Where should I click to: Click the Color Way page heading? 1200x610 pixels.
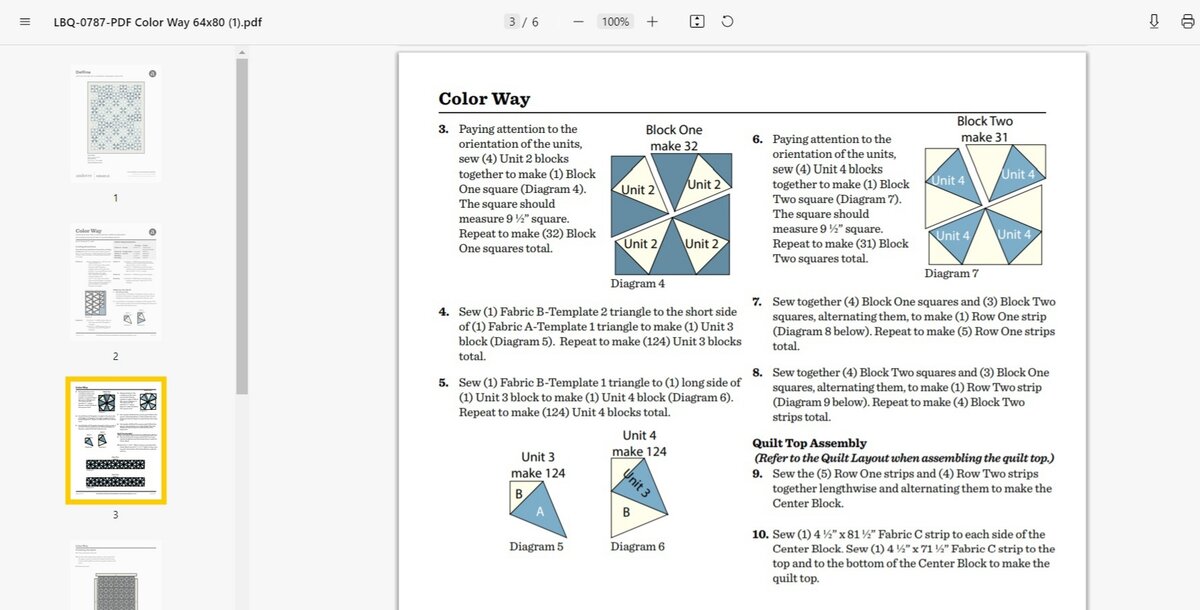coord(484,99)
